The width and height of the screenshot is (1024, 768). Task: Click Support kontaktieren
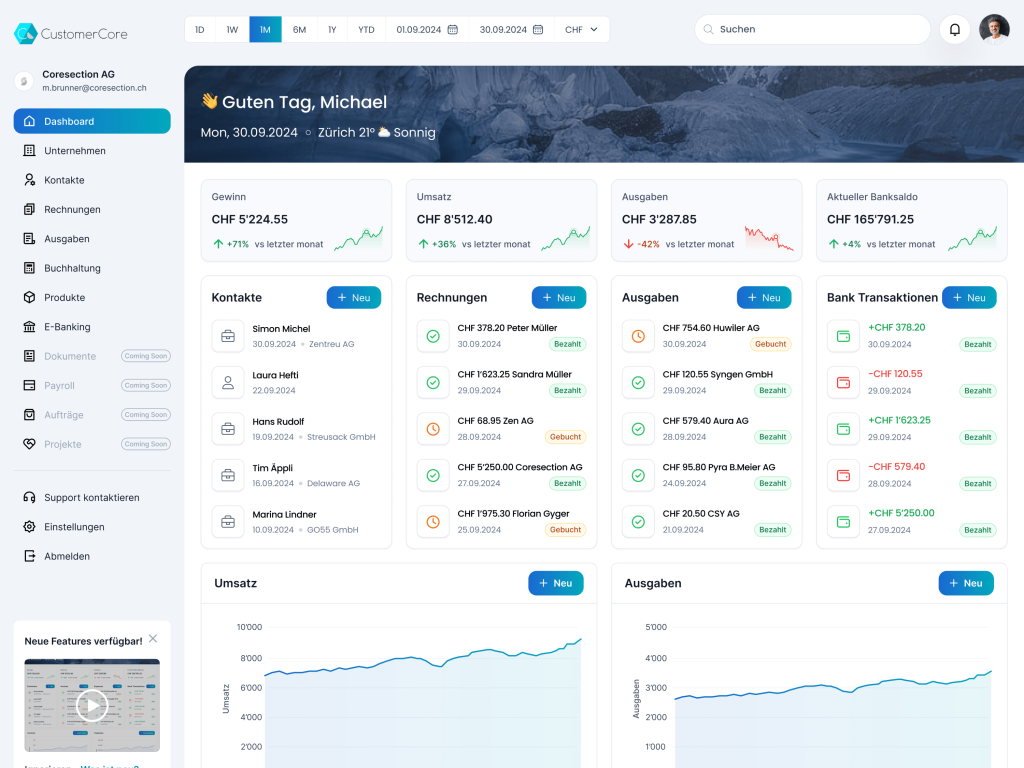coord(92,498)
